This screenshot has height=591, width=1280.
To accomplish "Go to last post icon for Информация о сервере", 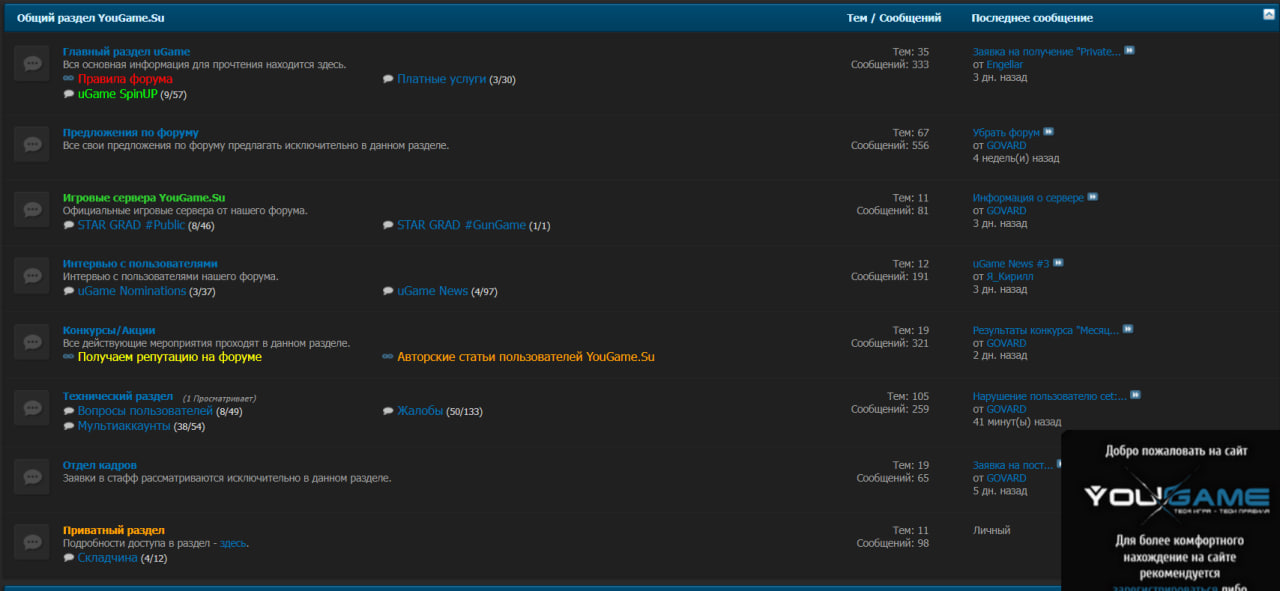I will [x=1093, y=197].
